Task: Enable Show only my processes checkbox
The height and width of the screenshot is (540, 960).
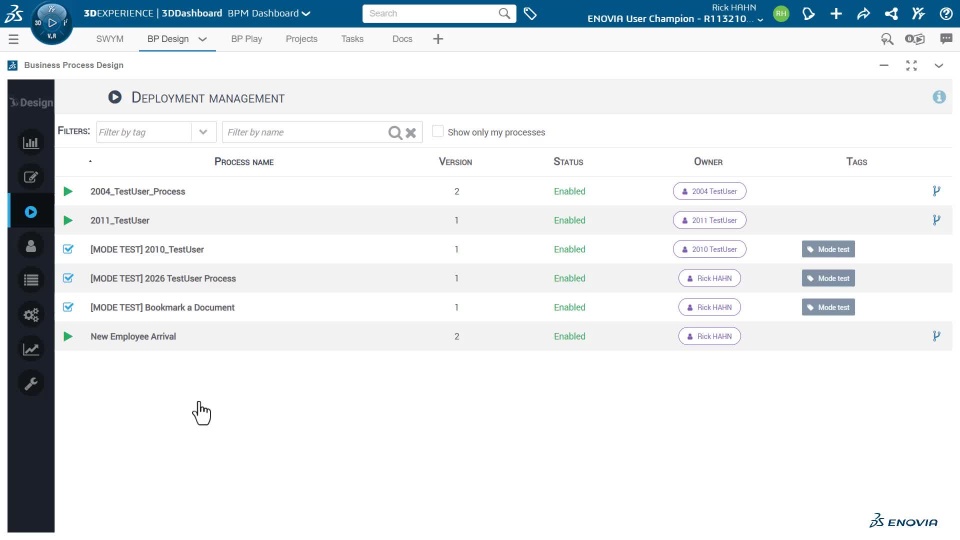Action: pos(438,132)
